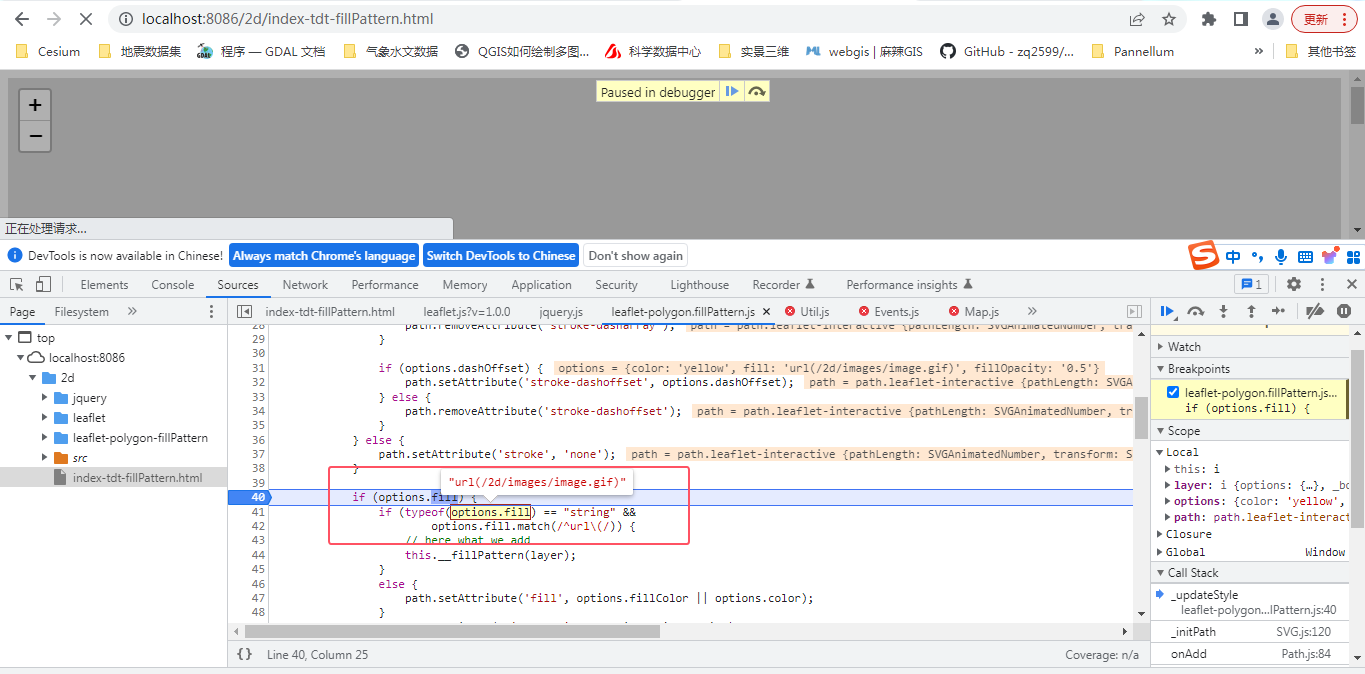1365x674 pixels.
Task: Click Switch DevTools to Chinese button
Action: (501, 256)
